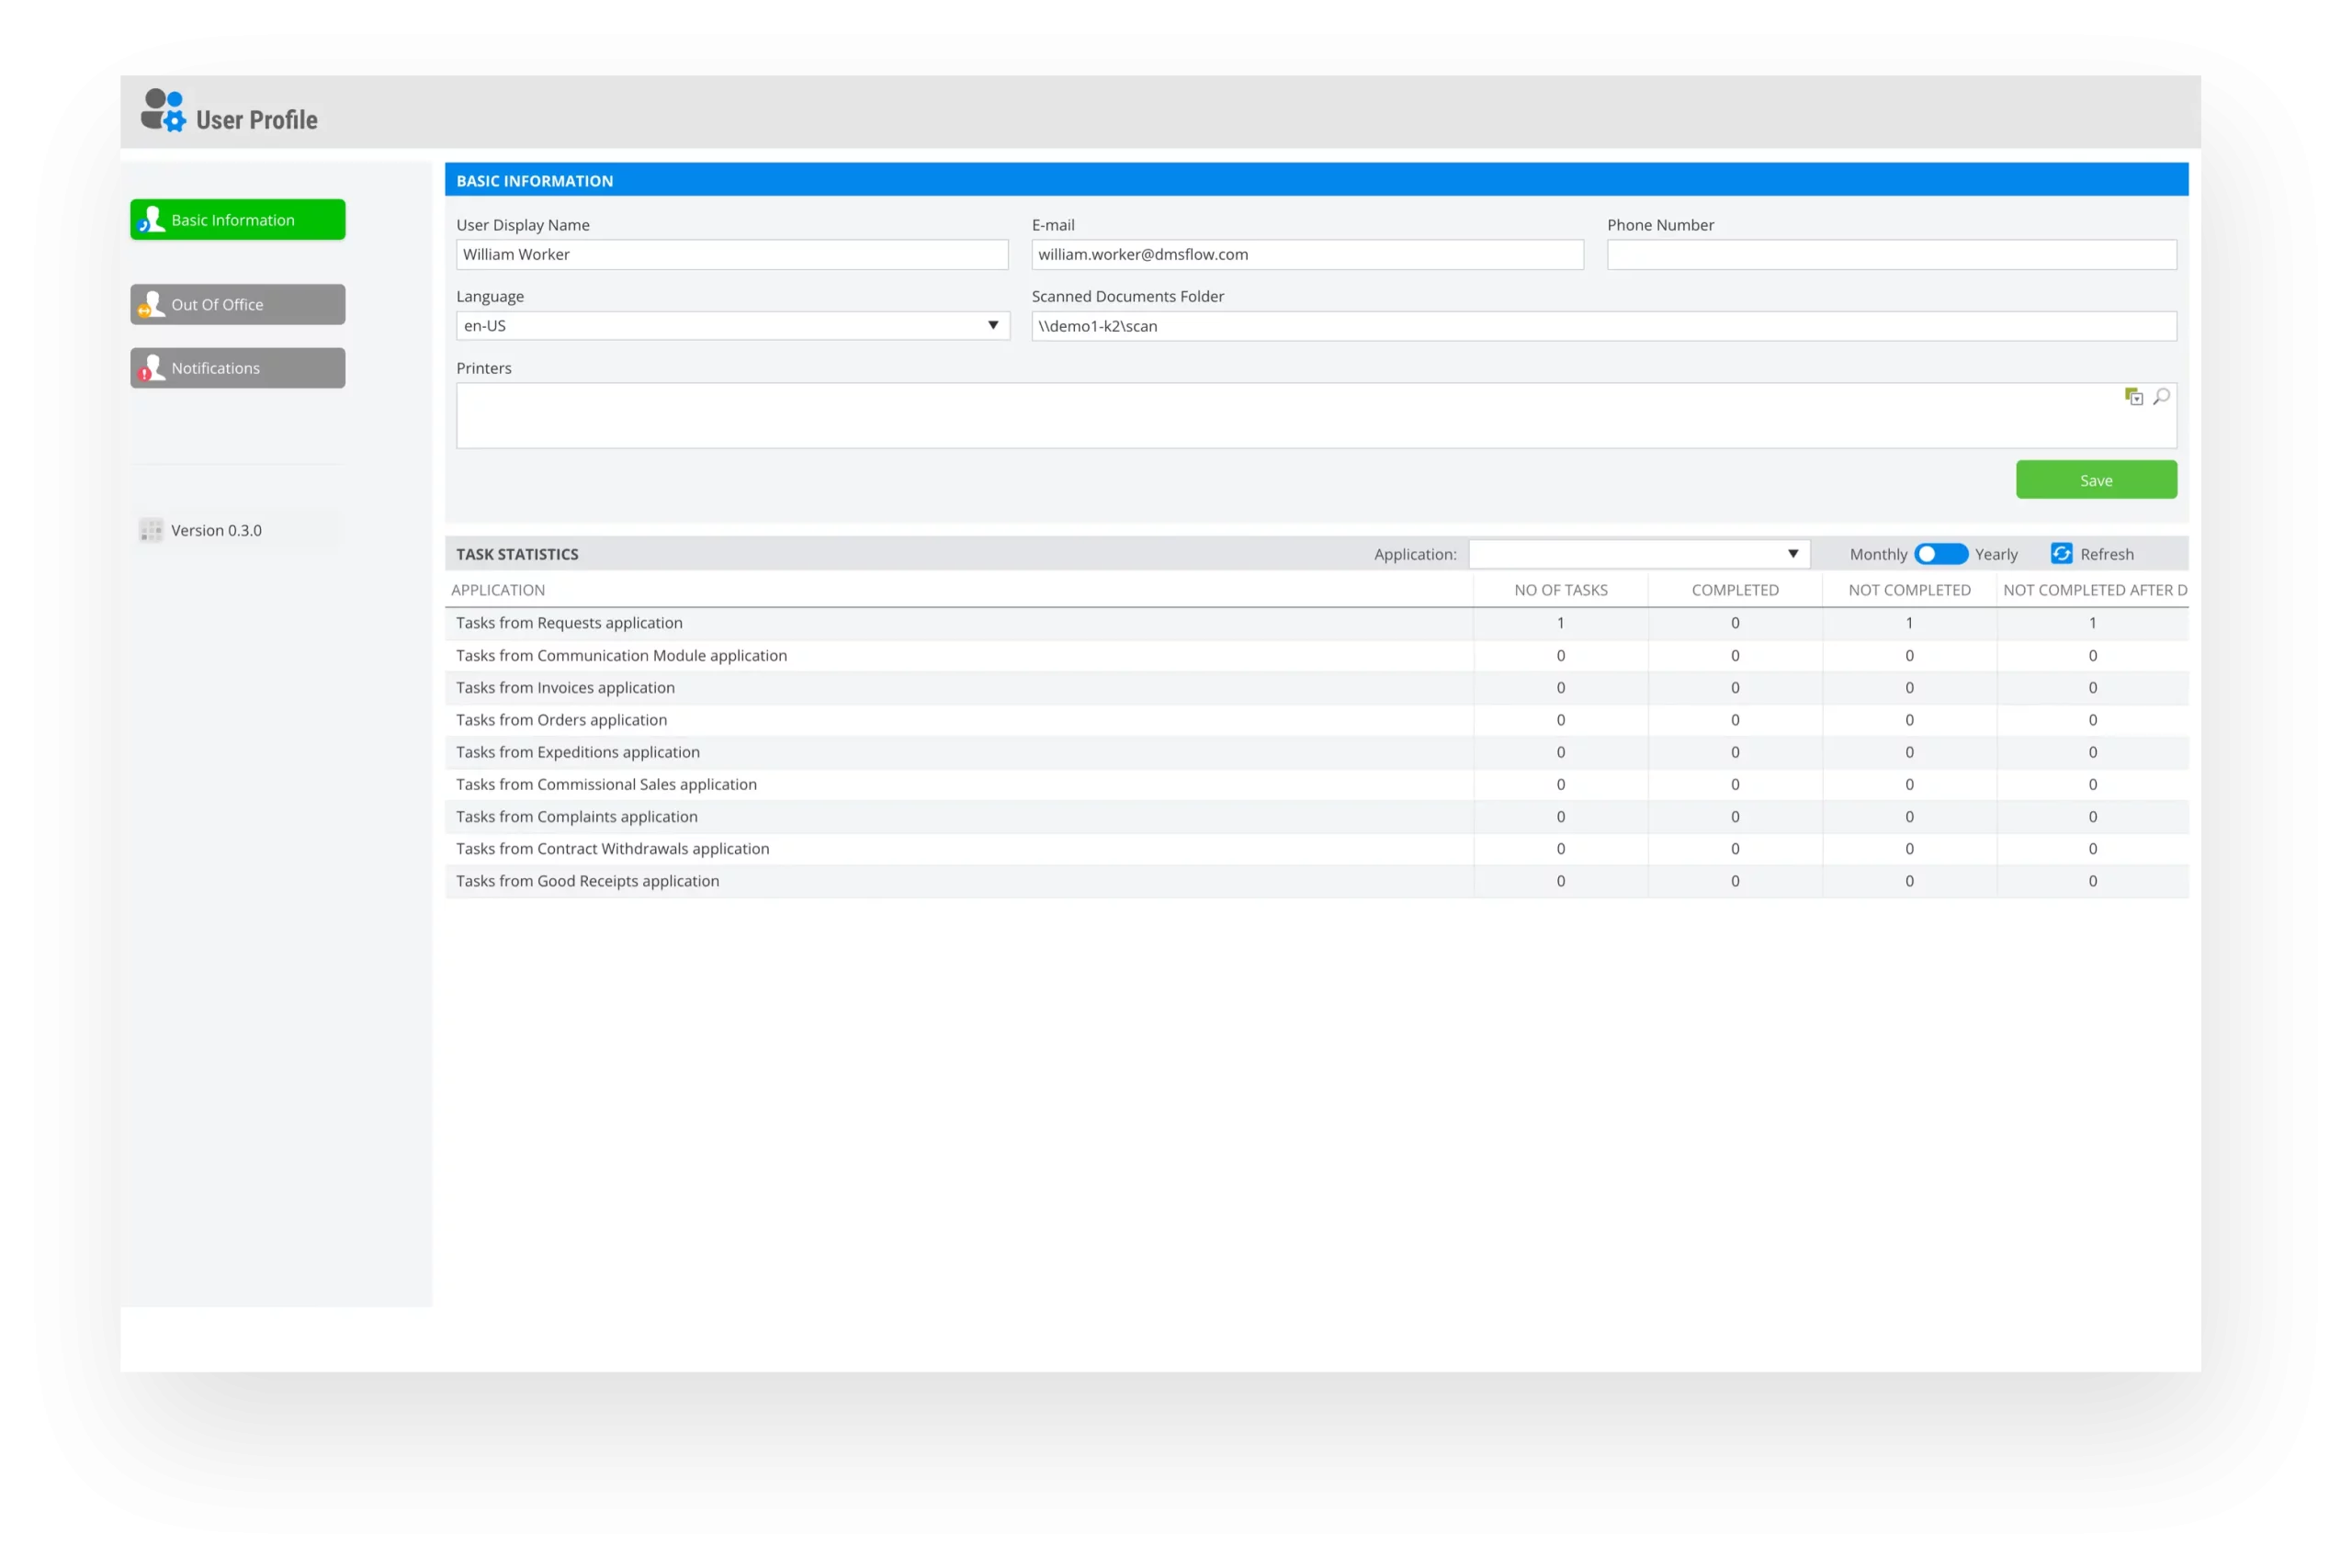Select the Tasks from Requests application row
The width and height of the screenshot is (2352, 1568).
(x=1316, y=623)
